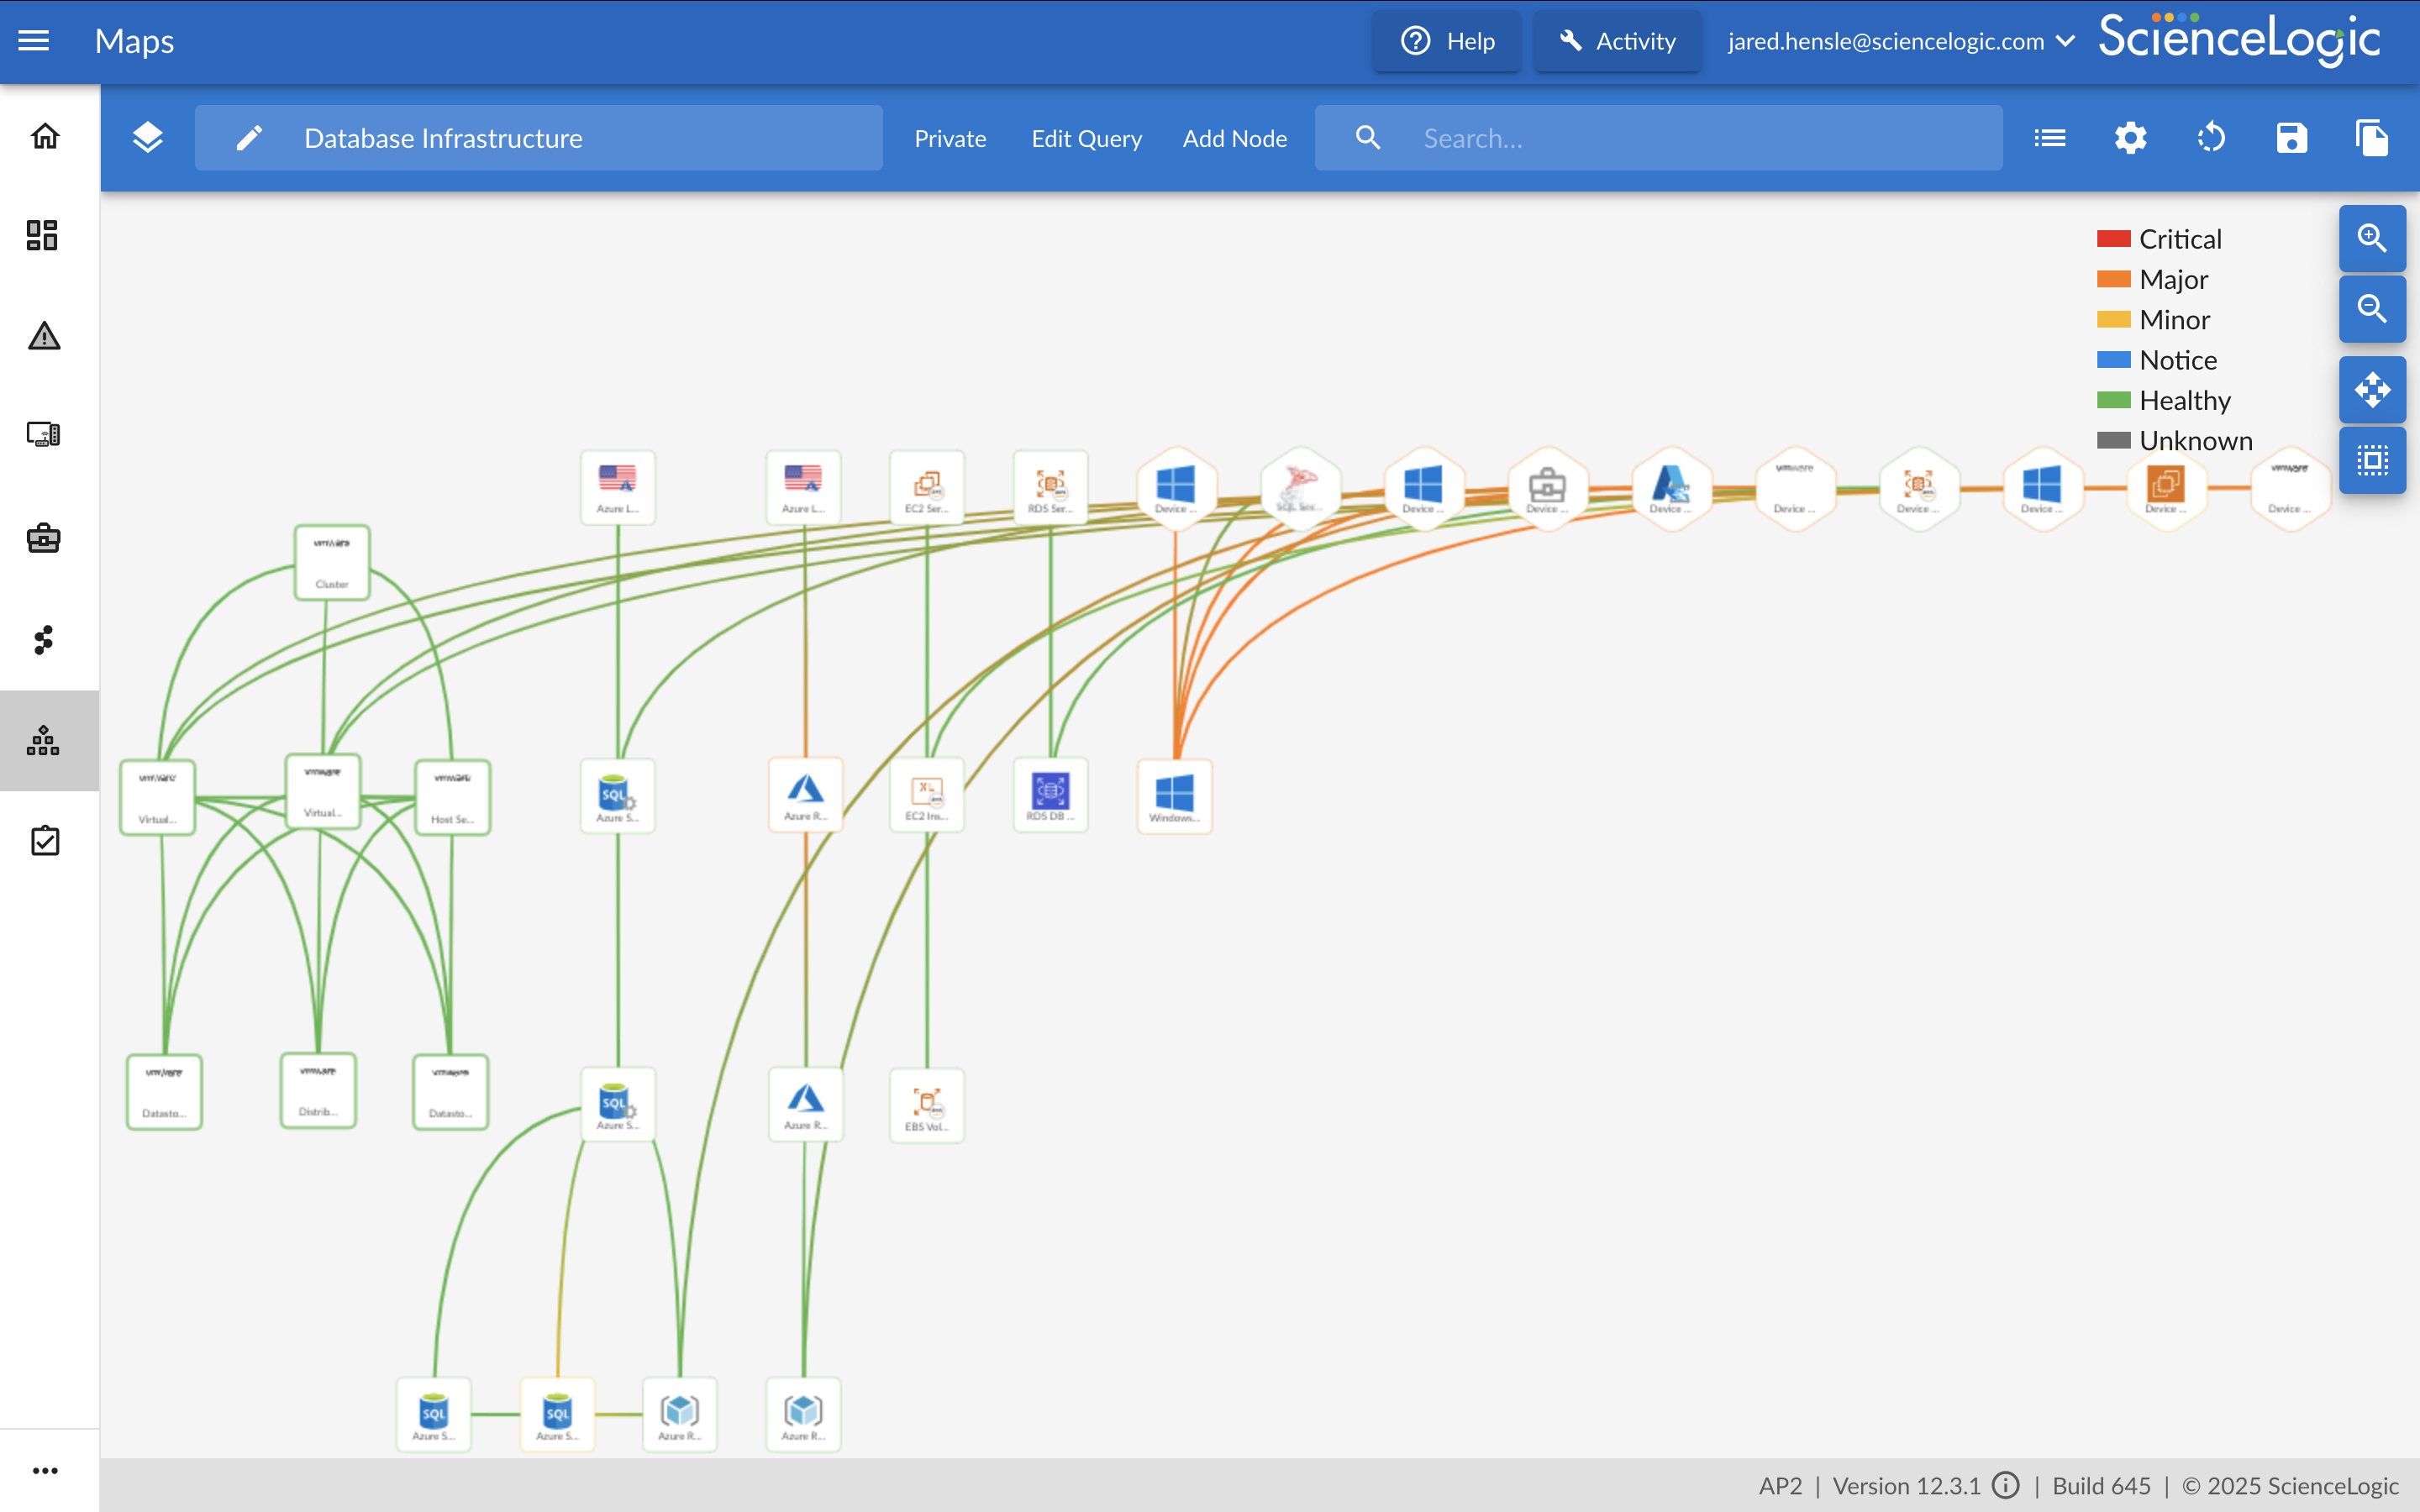Viewport: 2420px width, 1512px height.
Task: Click the Database Infrastructure name field
Action: [539, 138]
